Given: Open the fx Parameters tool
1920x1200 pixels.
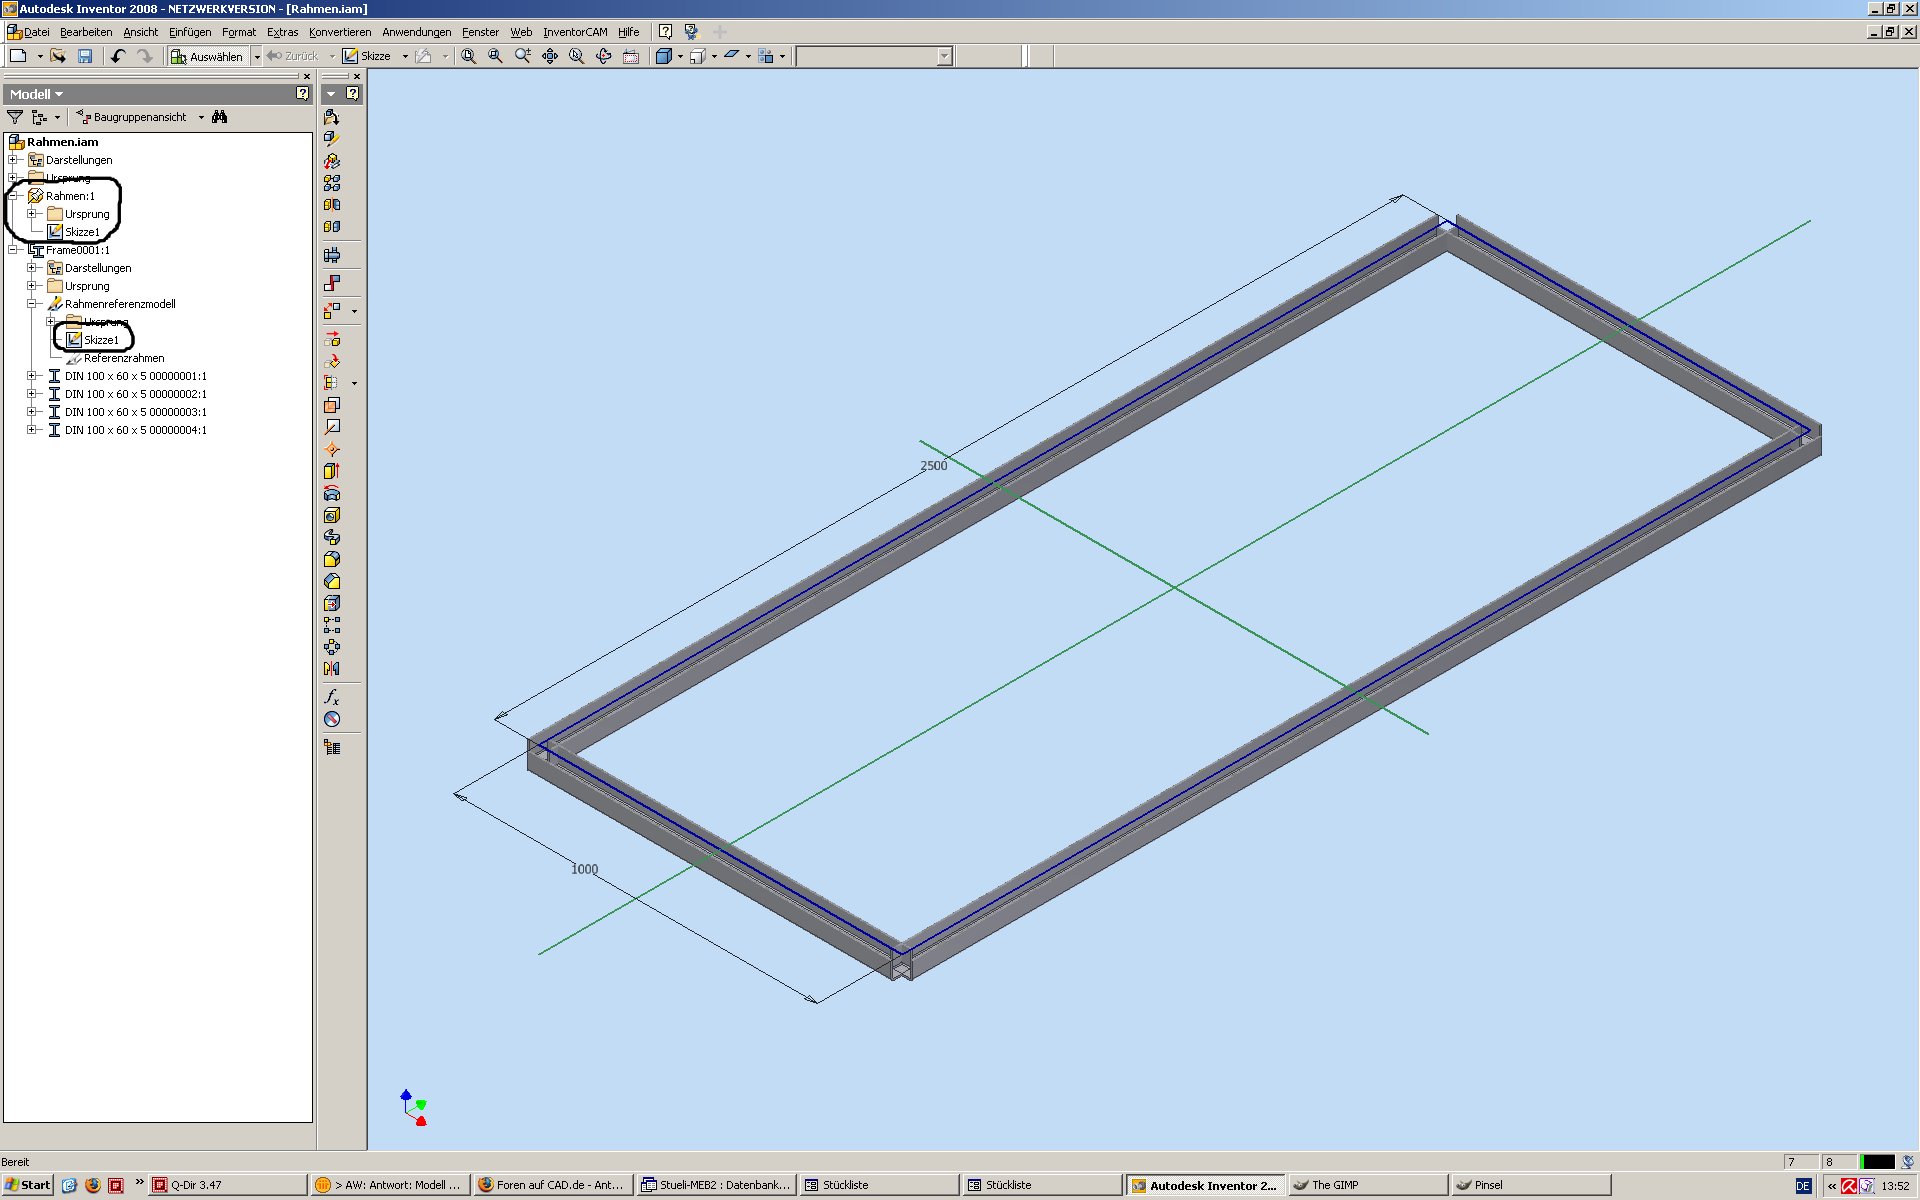Looking at the screenshot, I should [332, 696].
